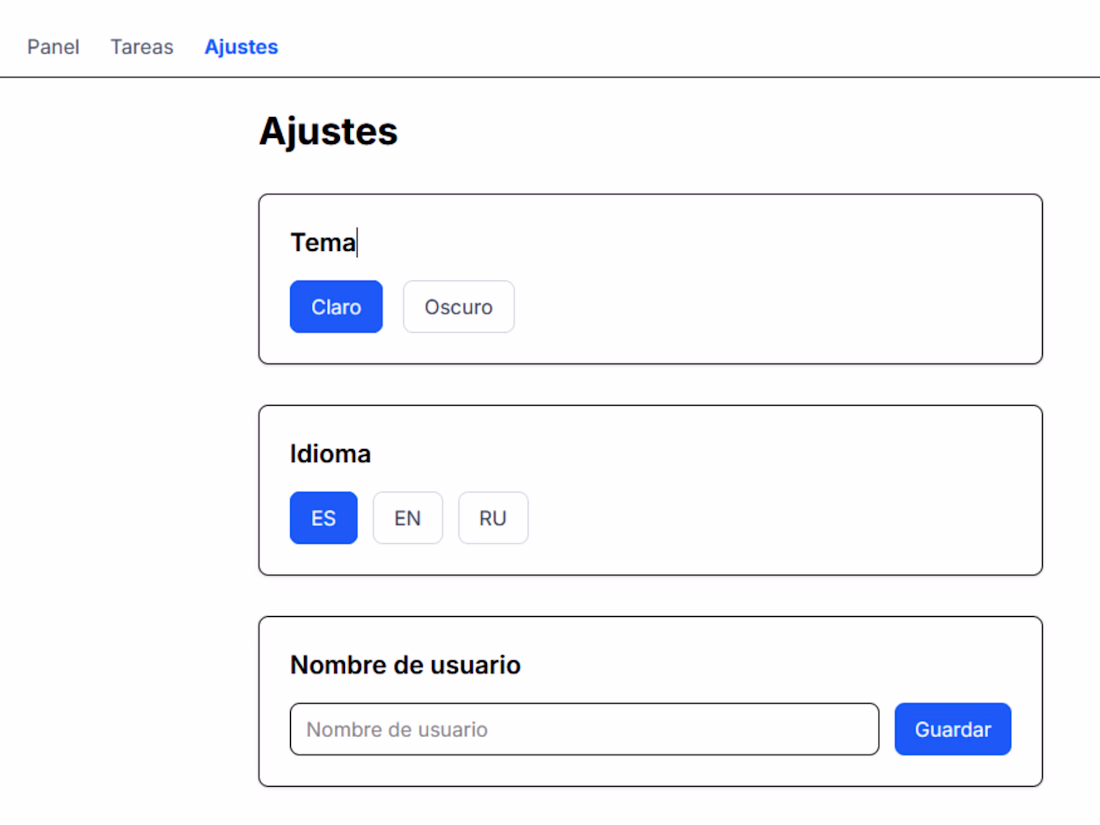The image size is (1100, 825).
Task: Select ES as the language
Action: tap(323, 518)
